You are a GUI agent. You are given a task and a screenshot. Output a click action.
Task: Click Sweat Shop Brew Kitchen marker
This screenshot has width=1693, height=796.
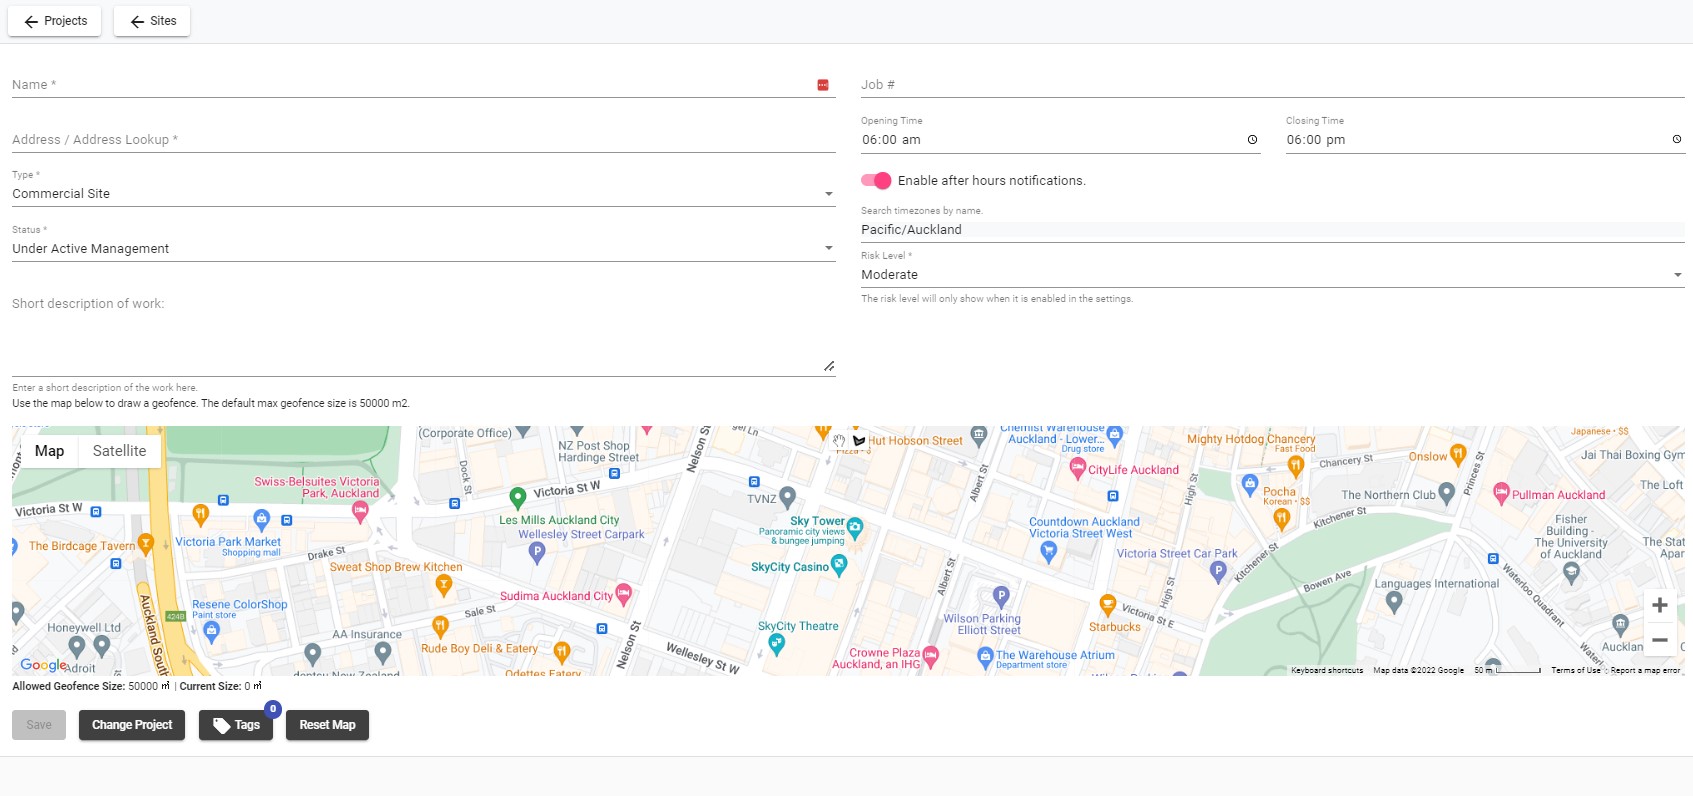point(443,585)
